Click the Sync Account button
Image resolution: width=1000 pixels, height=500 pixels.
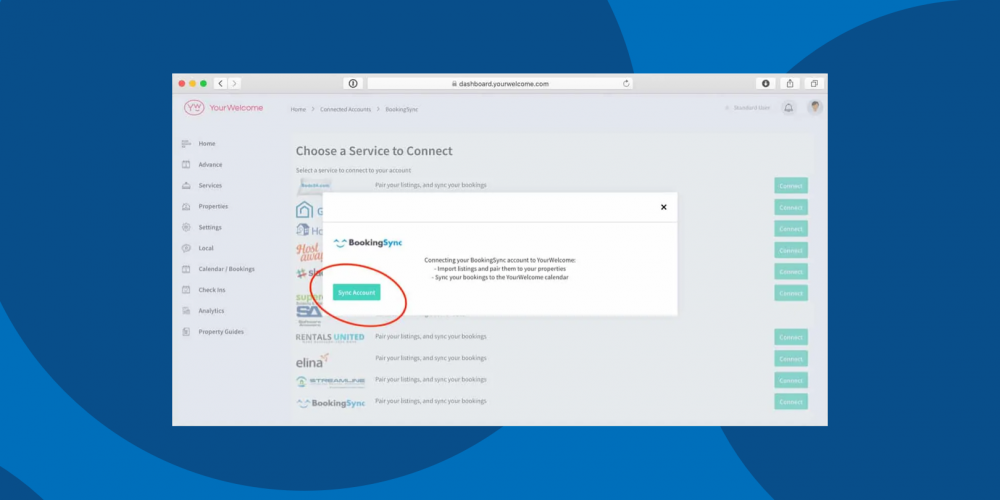tap(356, 292)
